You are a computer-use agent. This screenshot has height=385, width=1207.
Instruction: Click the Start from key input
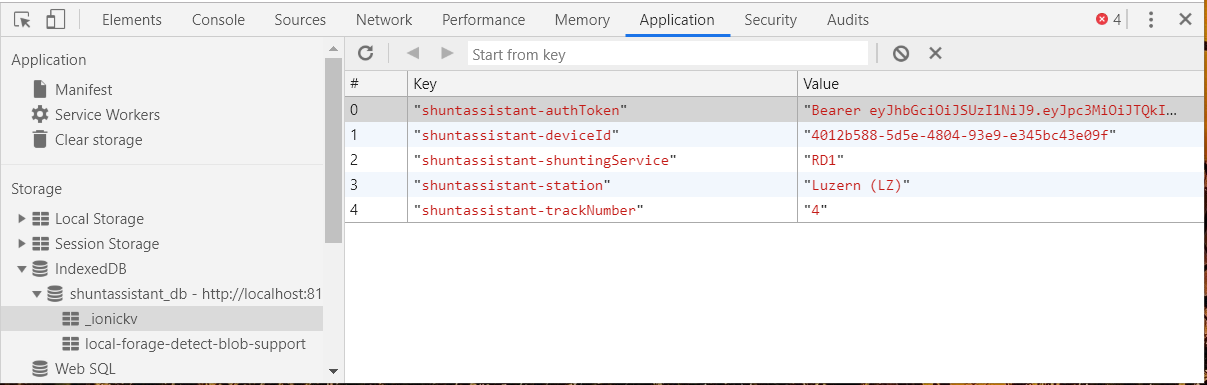point(668,54)
